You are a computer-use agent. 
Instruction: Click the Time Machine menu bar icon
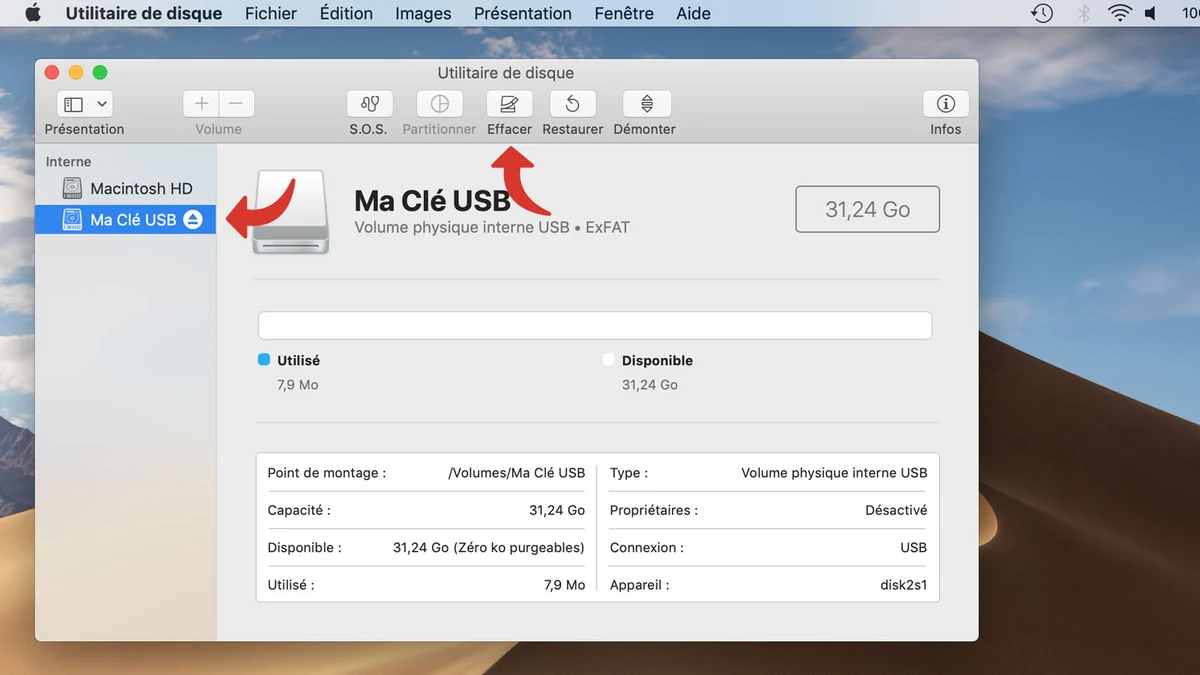click(1042, 13)
